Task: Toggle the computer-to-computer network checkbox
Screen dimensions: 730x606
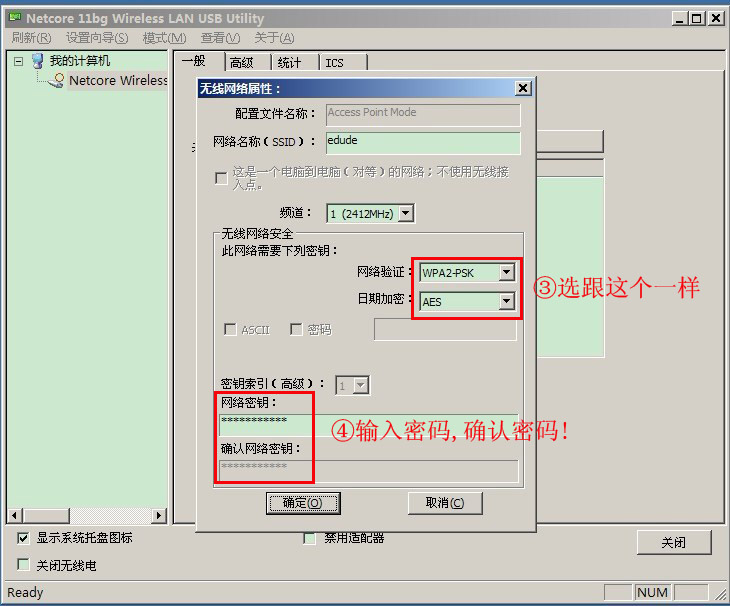Action: tap(221, 178)
